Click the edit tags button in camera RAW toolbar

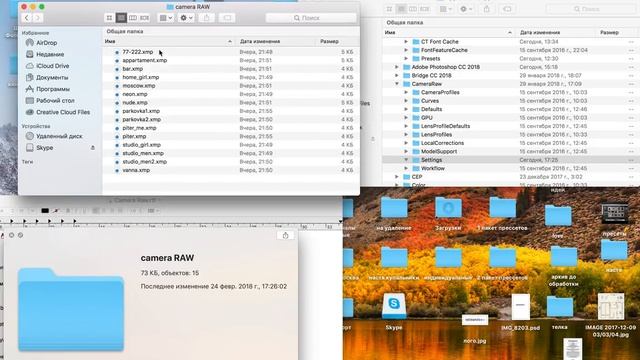[227, 18]
